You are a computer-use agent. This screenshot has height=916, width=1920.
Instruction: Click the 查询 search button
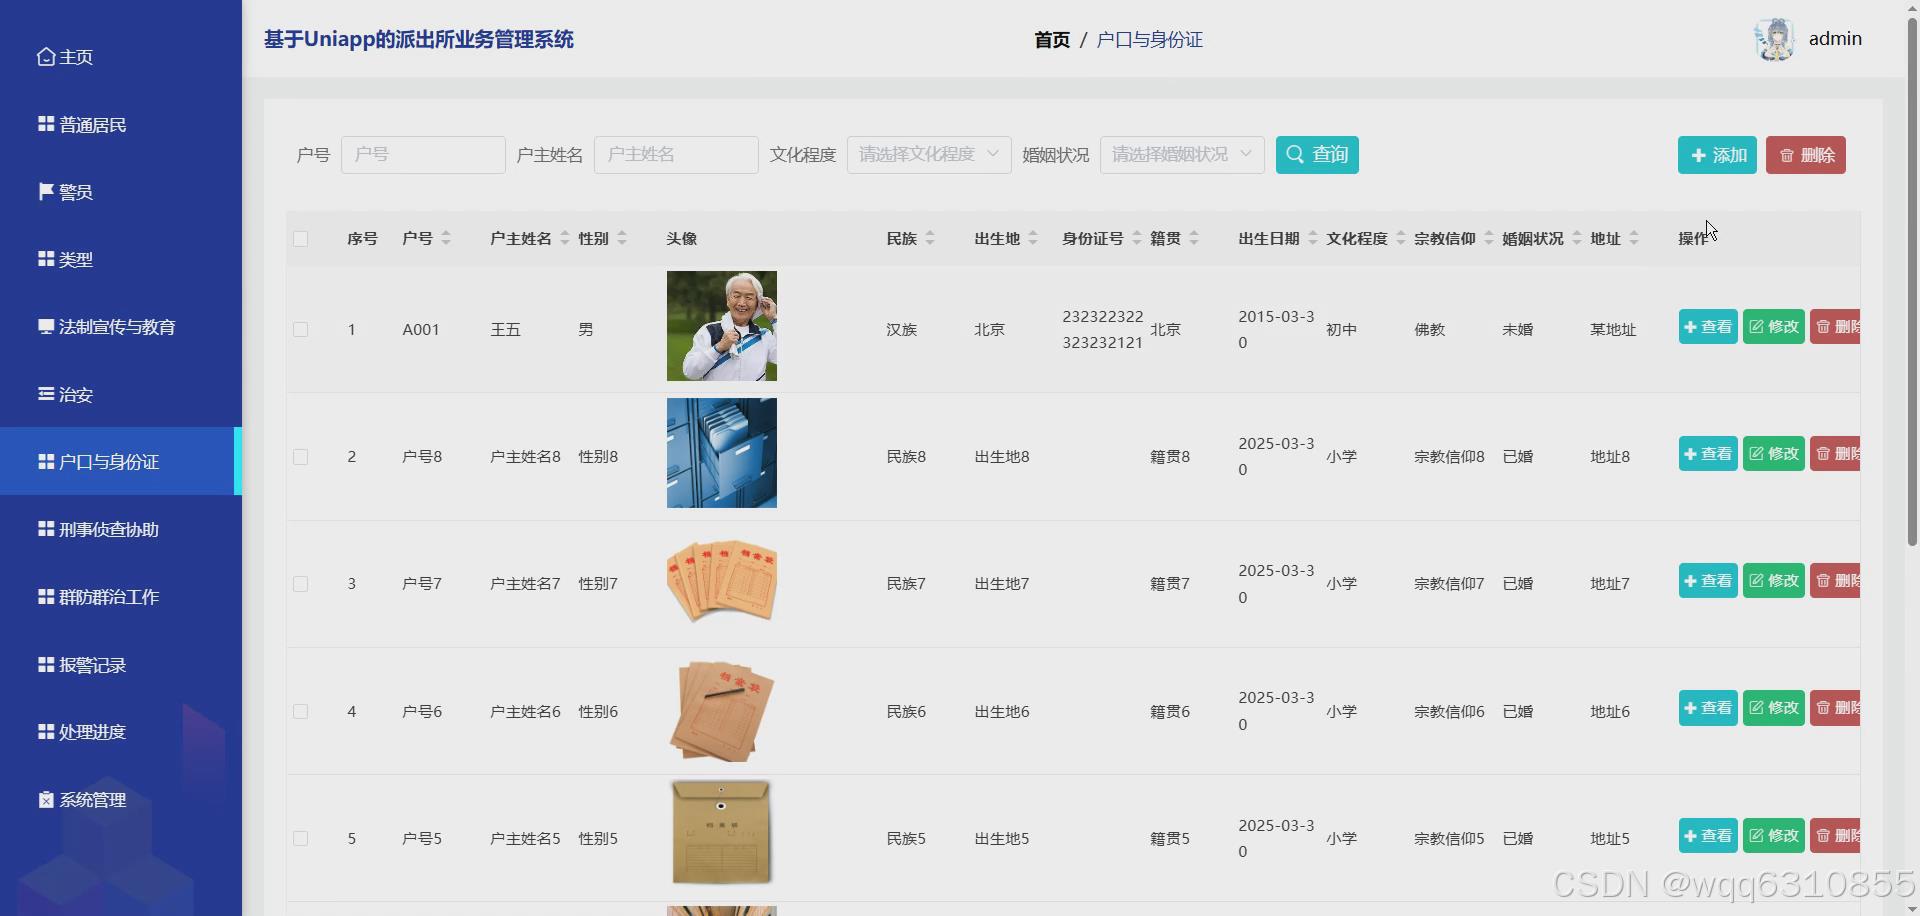1317,155
